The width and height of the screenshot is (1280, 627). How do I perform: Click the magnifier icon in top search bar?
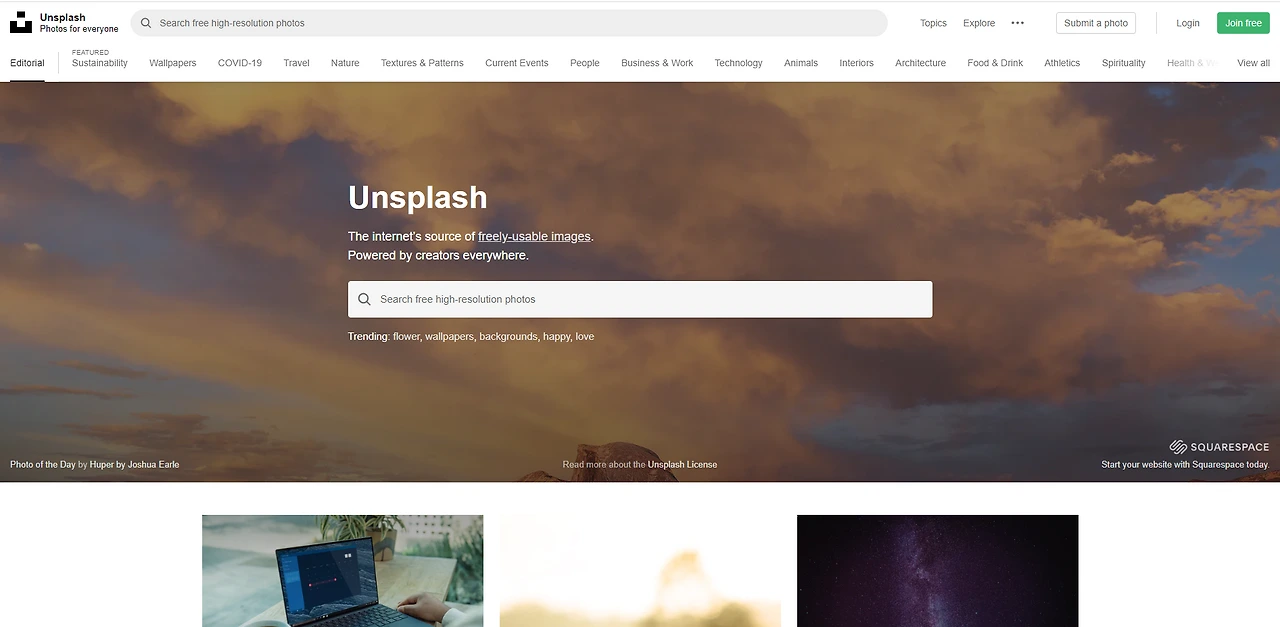[147, 23]
